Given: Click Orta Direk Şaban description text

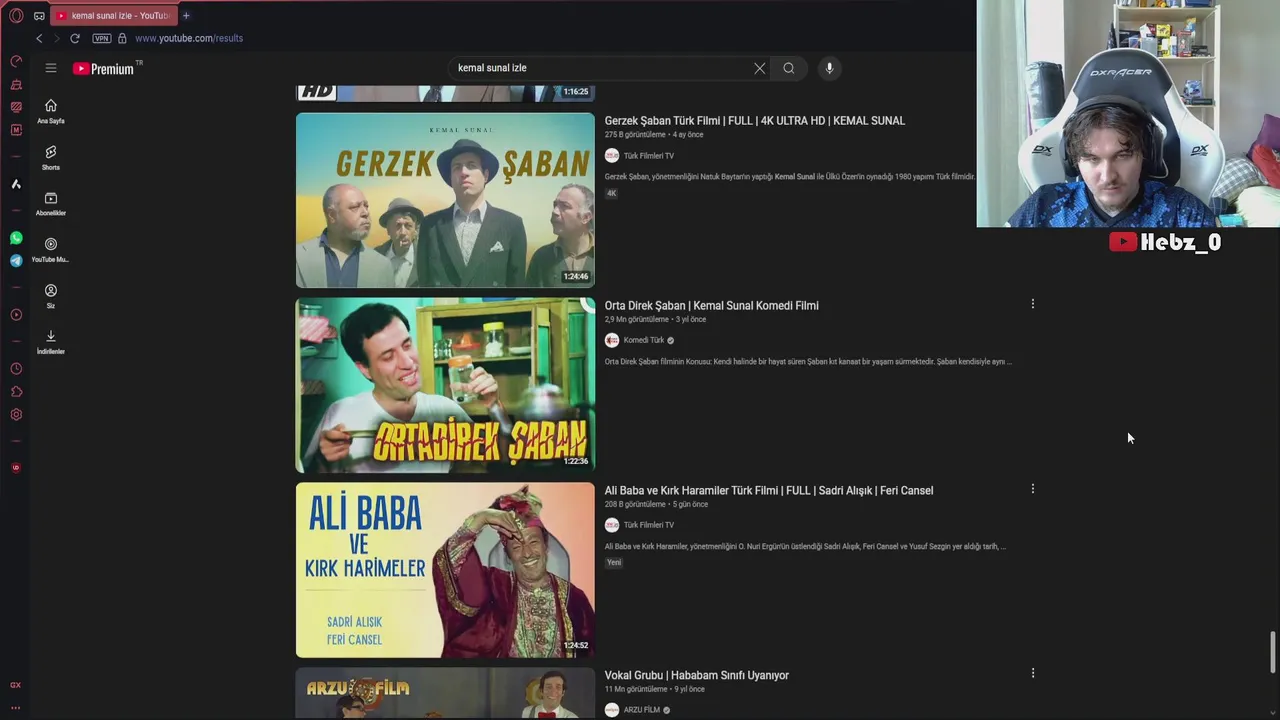Looking at the screenshot, I should click(808, 362).
